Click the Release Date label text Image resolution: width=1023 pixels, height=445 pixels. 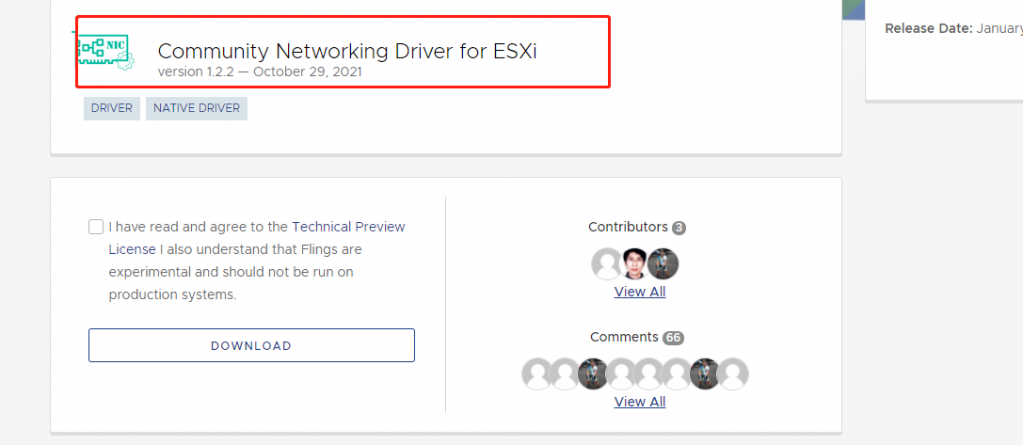tap(929, 29)
